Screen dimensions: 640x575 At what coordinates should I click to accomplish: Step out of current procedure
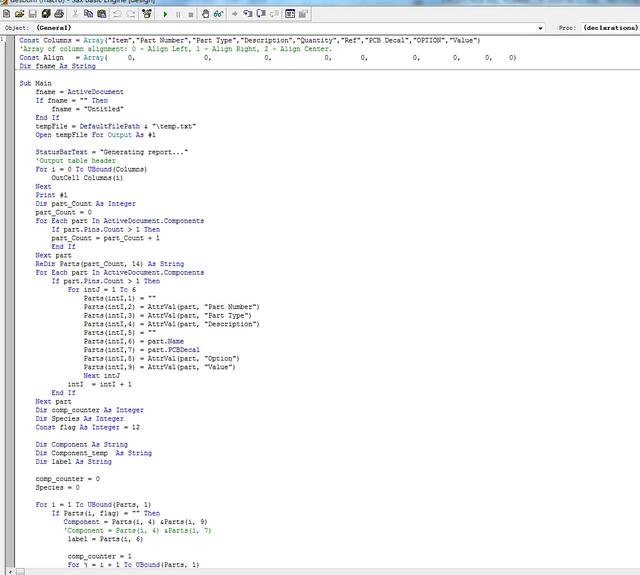[274, 14]
